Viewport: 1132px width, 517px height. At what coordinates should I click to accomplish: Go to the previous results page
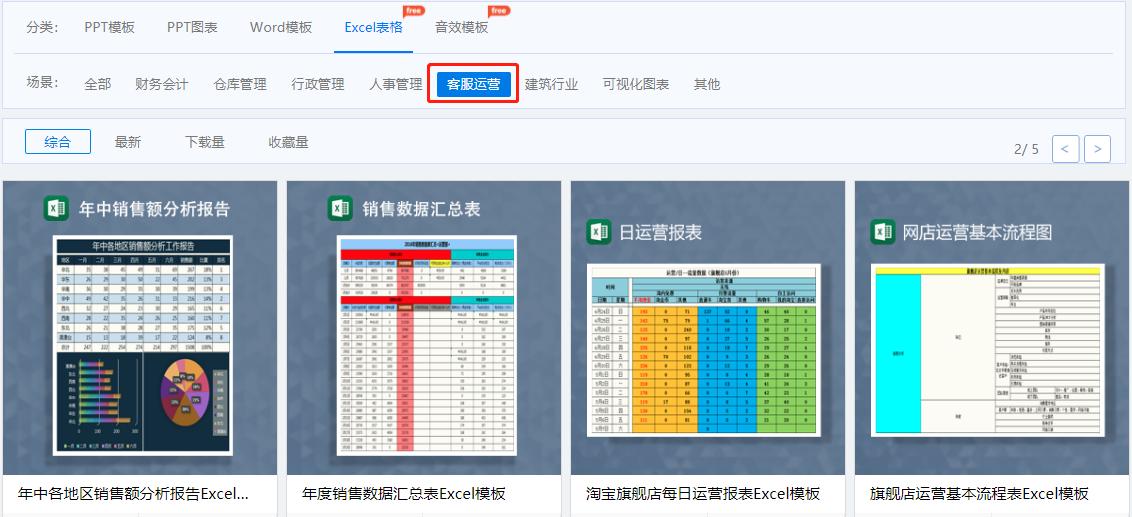click(x=1066, y=149)
